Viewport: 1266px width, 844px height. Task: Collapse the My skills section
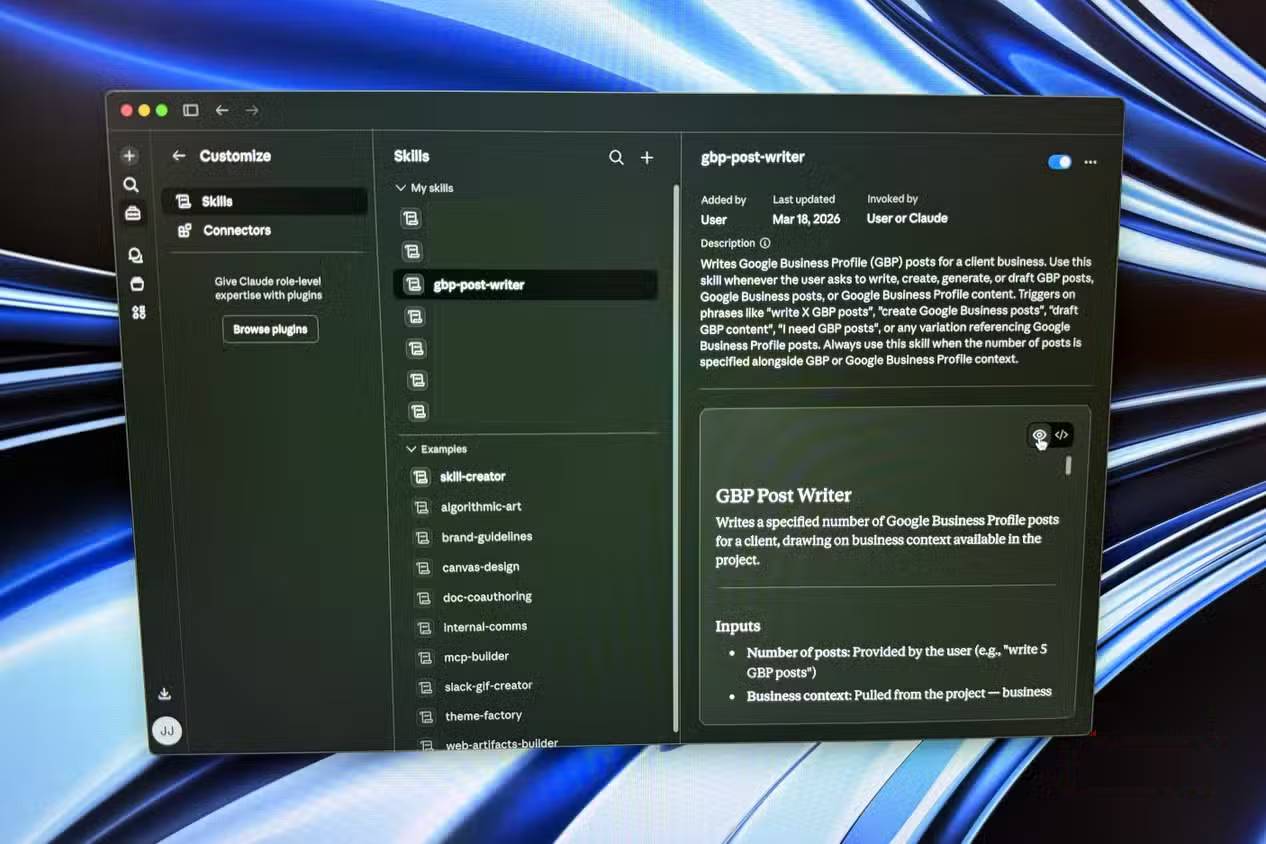click(x=426, y=188)
